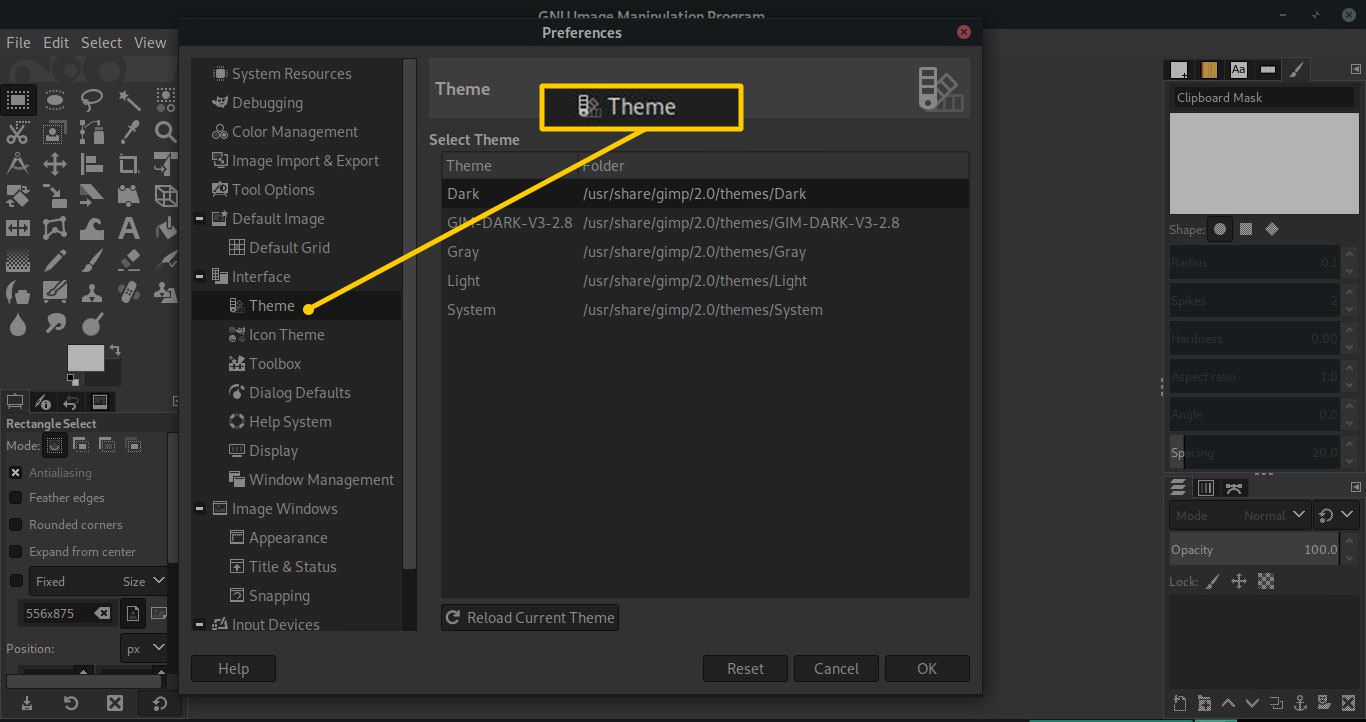Collapse the Image Windows tree node
The height and width of the screenshot is (722, 1366).
point(199,509)
